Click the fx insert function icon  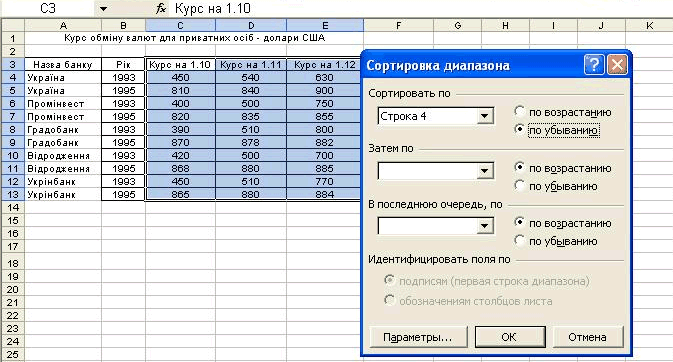pos(161,8)
